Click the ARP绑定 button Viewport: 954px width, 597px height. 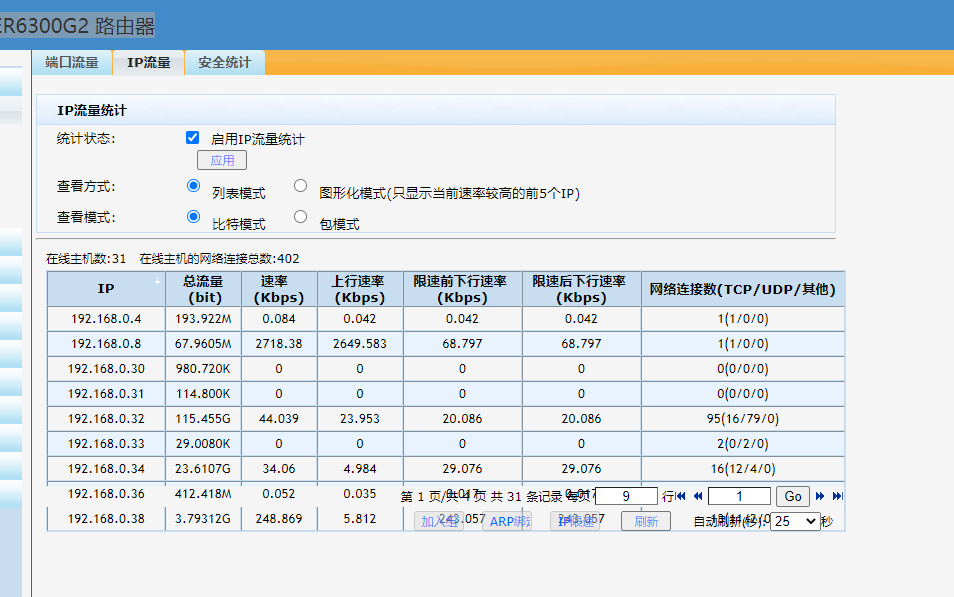(508, 521)
